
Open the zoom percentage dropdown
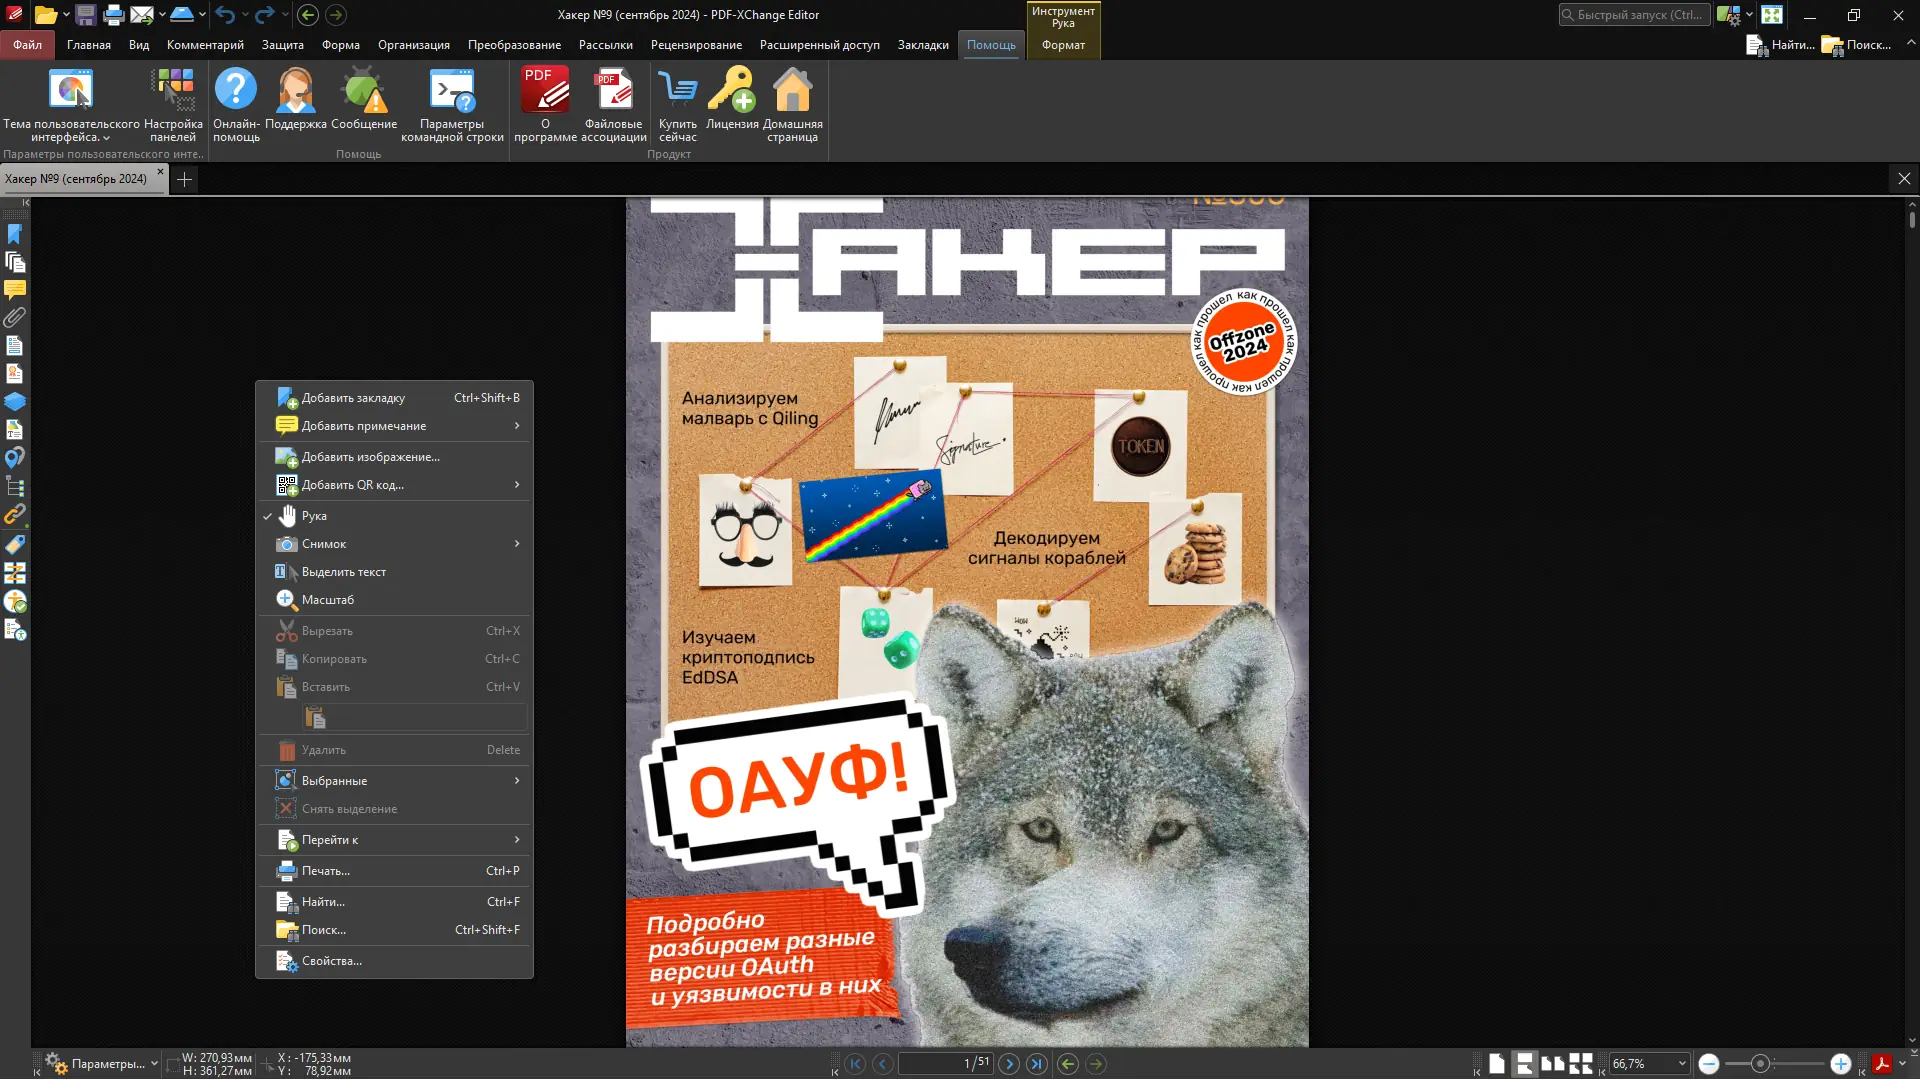(x=1683, y=1063)
